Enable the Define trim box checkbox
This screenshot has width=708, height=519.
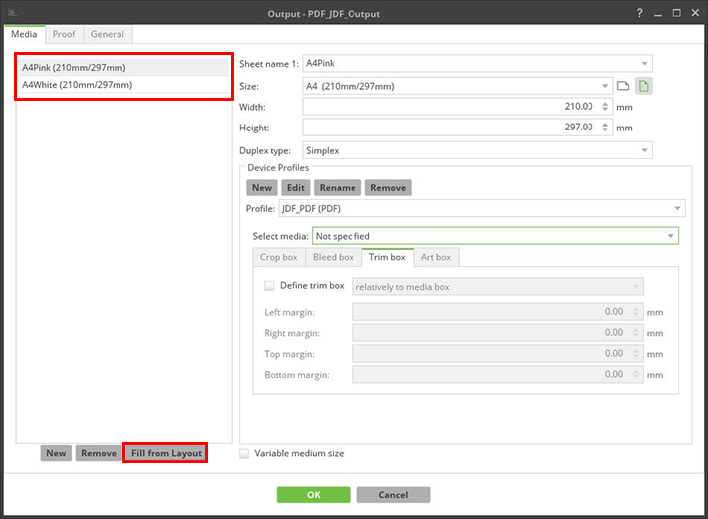269,286
